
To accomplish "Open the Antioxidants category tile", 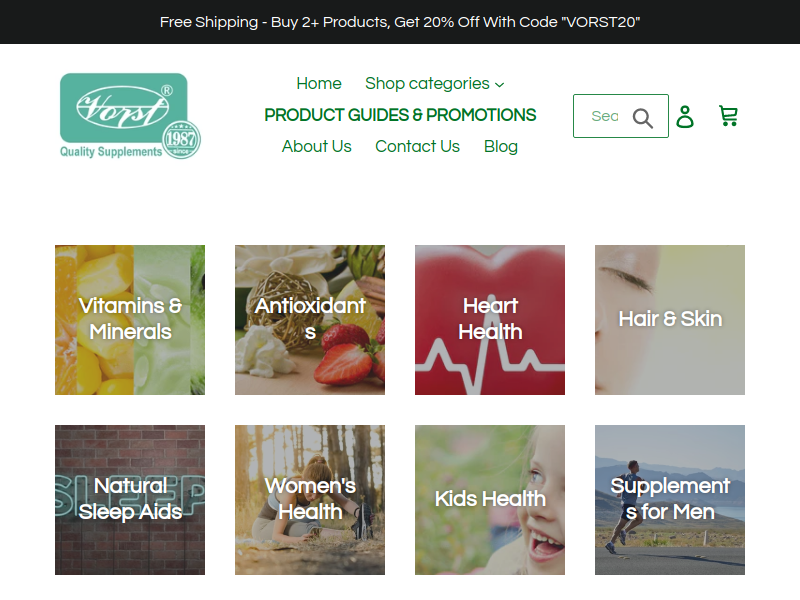I will (x=310, y=320).
